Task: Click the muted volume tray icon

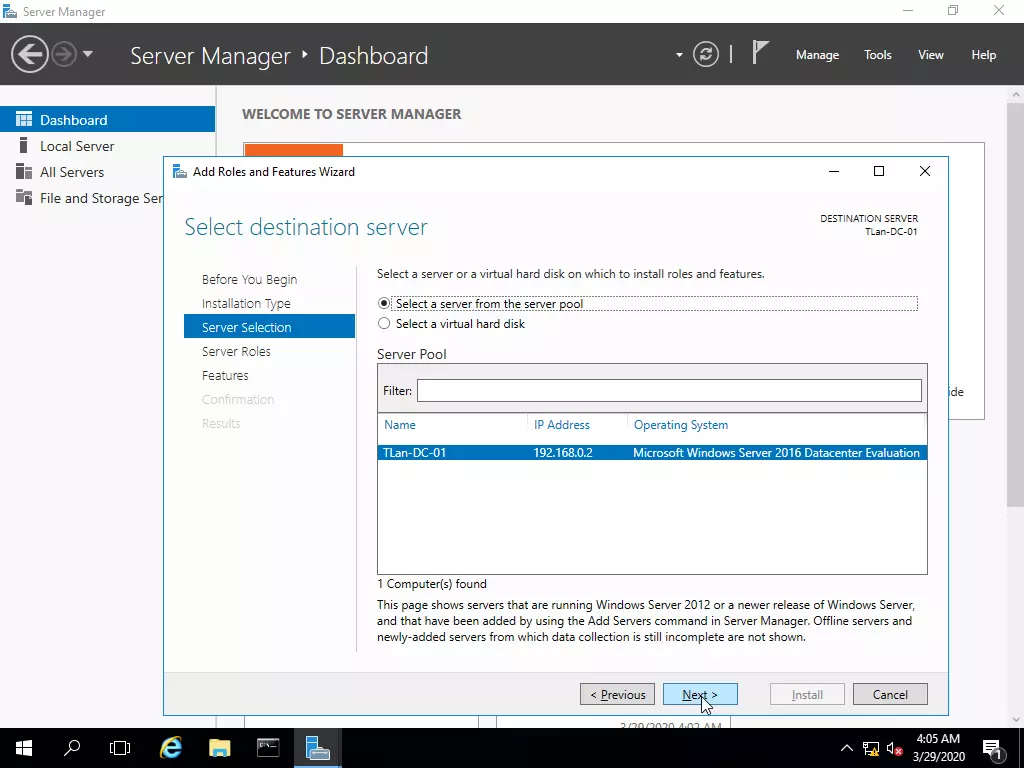Action: click(895, 749)
